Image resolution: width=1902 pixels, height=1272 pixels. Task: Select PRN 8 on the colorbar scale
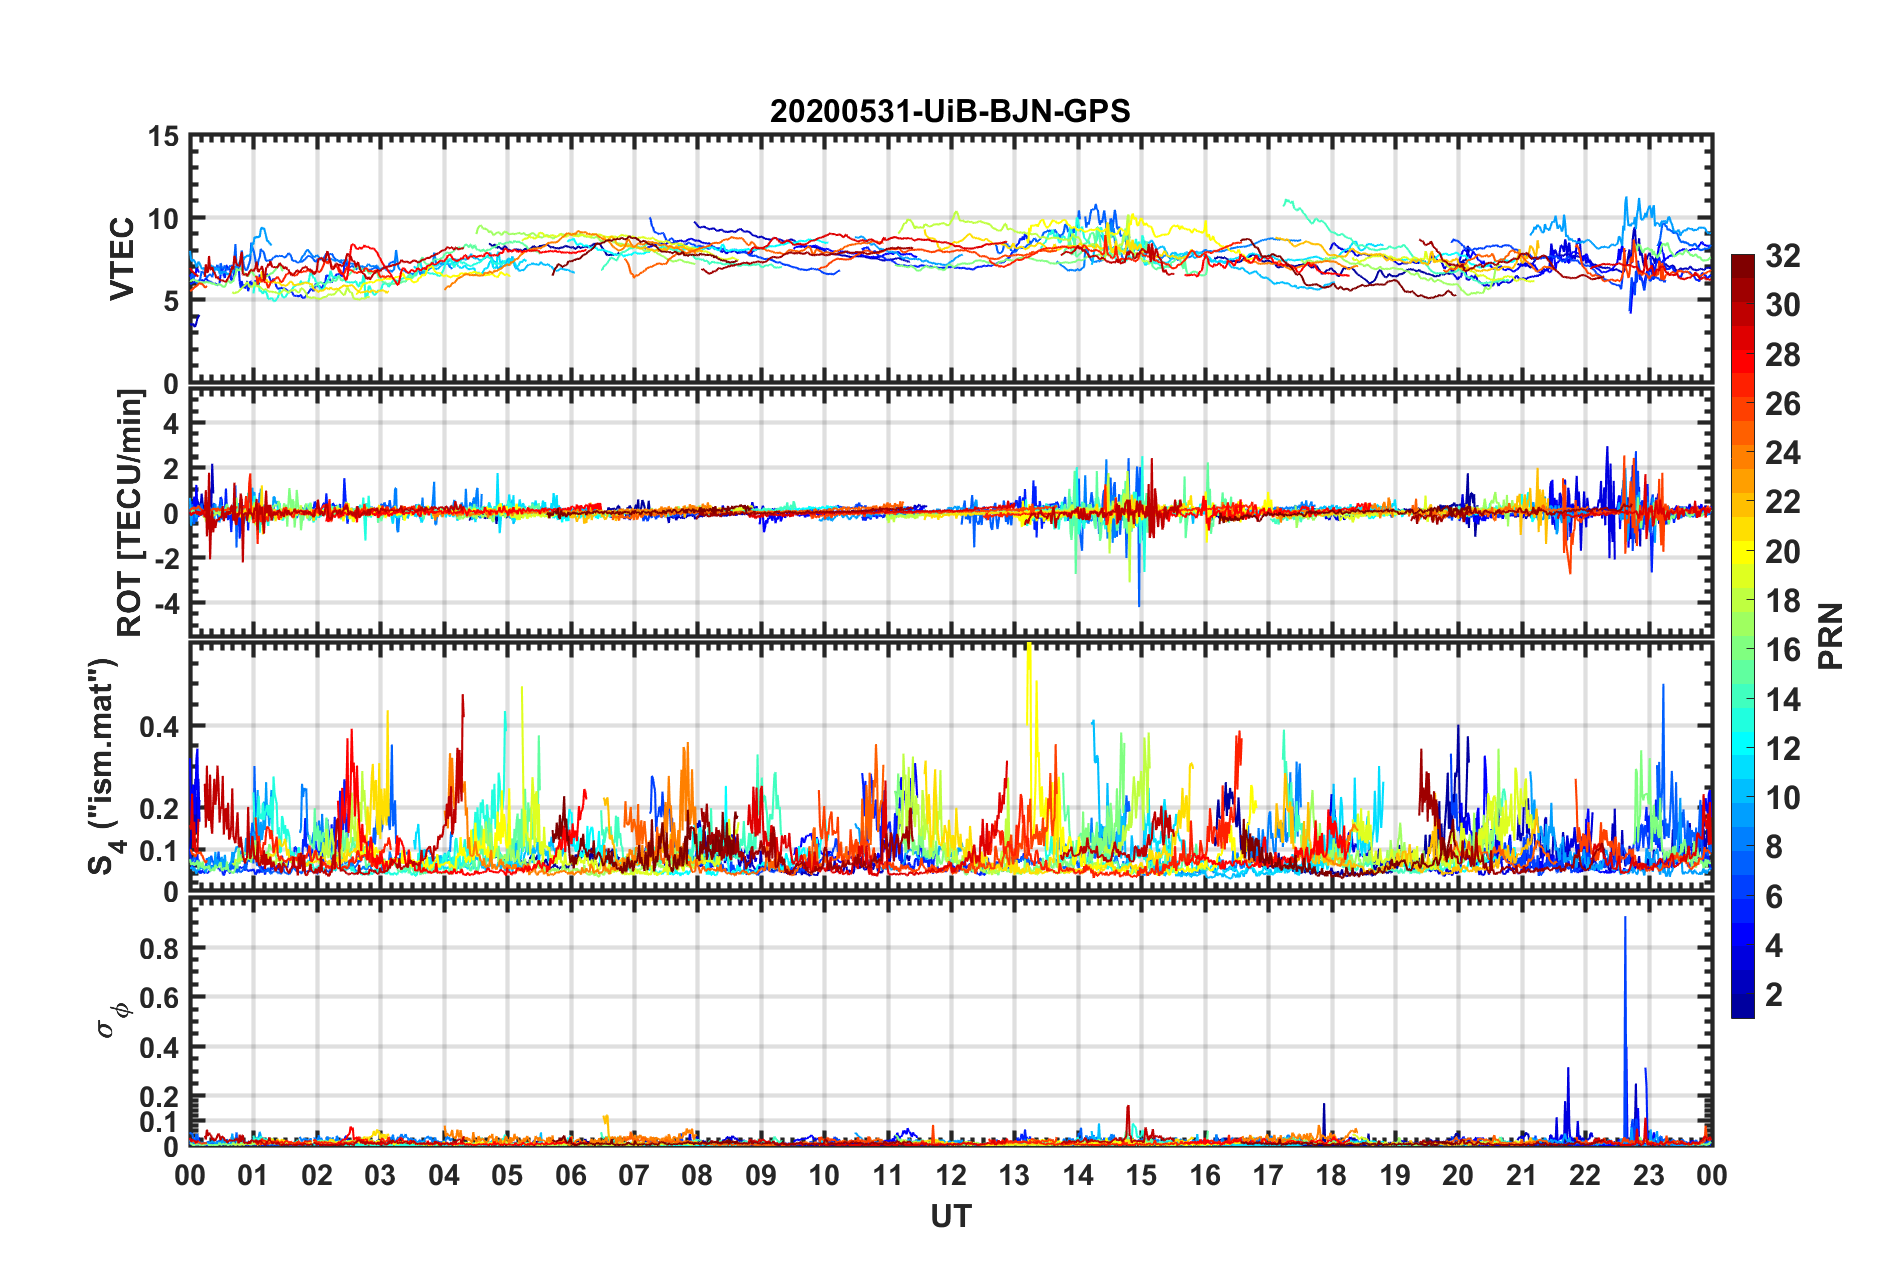[1774, 847]
